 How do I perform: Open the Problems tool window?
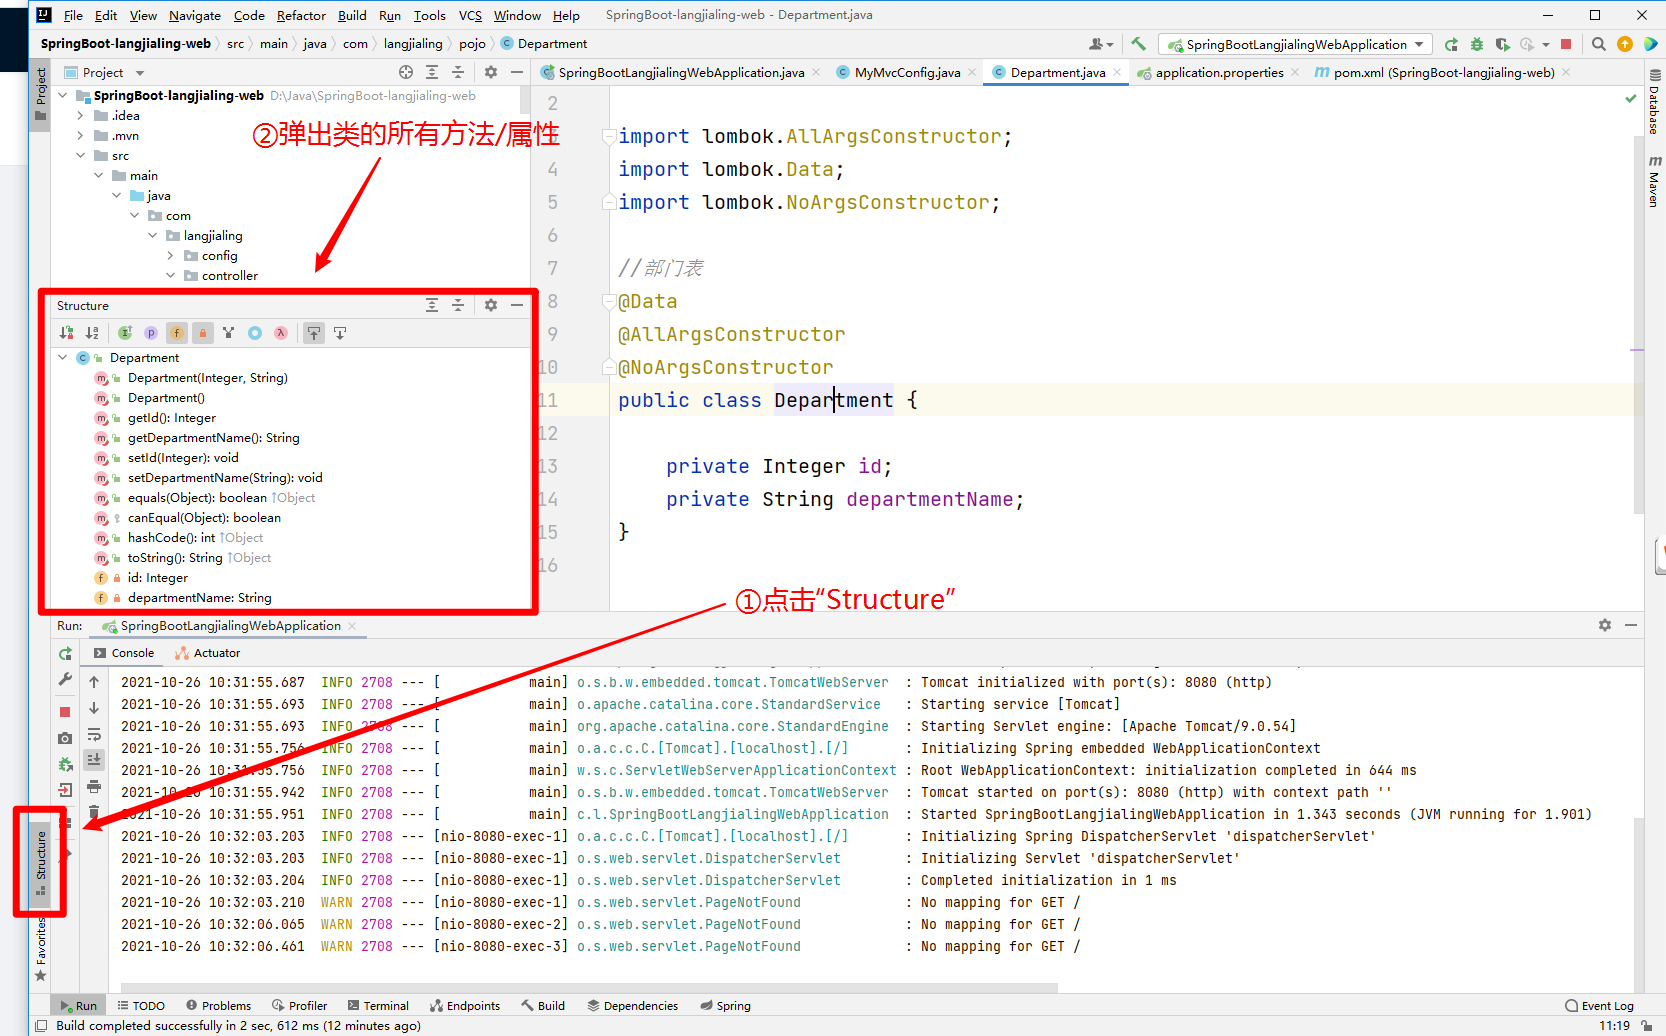[x=218, y=1005]
